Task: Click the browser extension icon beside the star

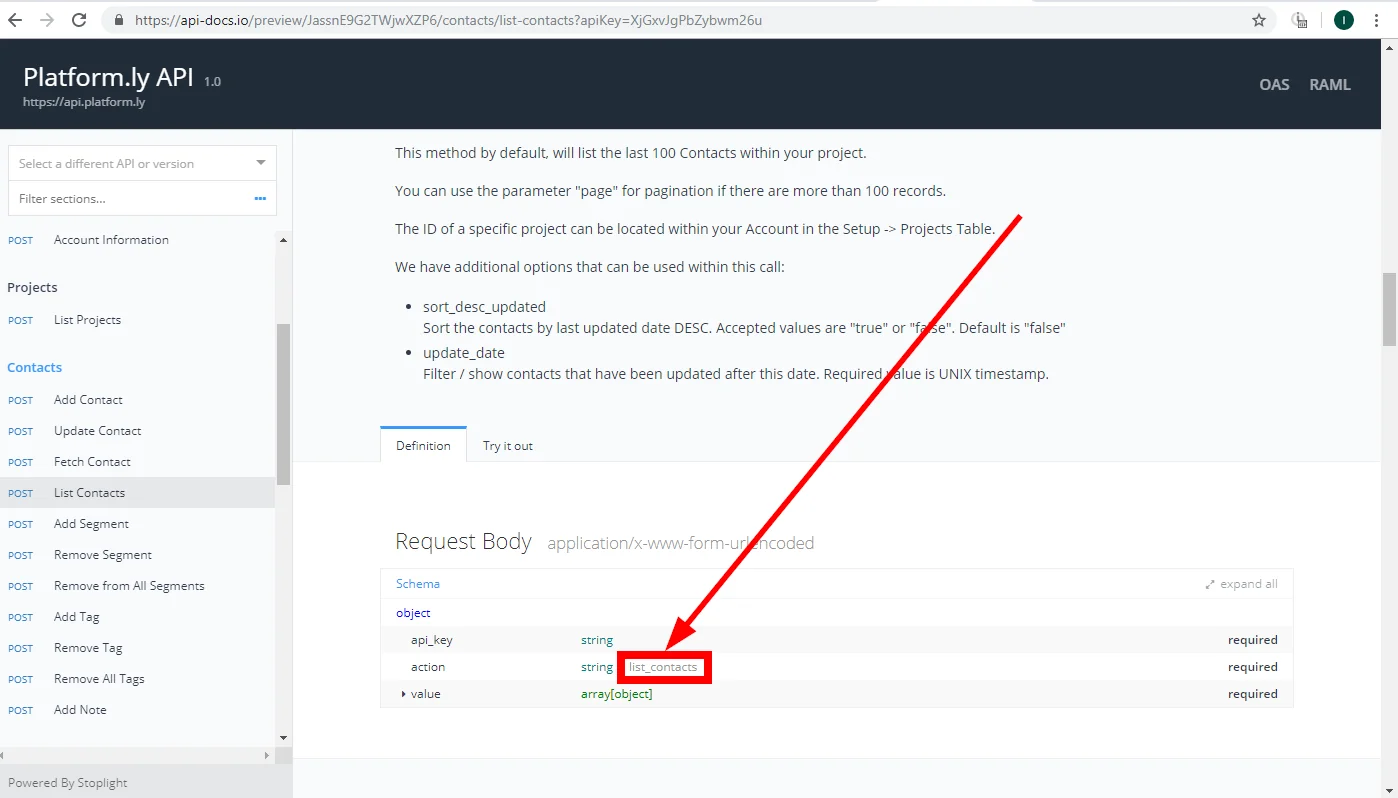Action: 1300,20
